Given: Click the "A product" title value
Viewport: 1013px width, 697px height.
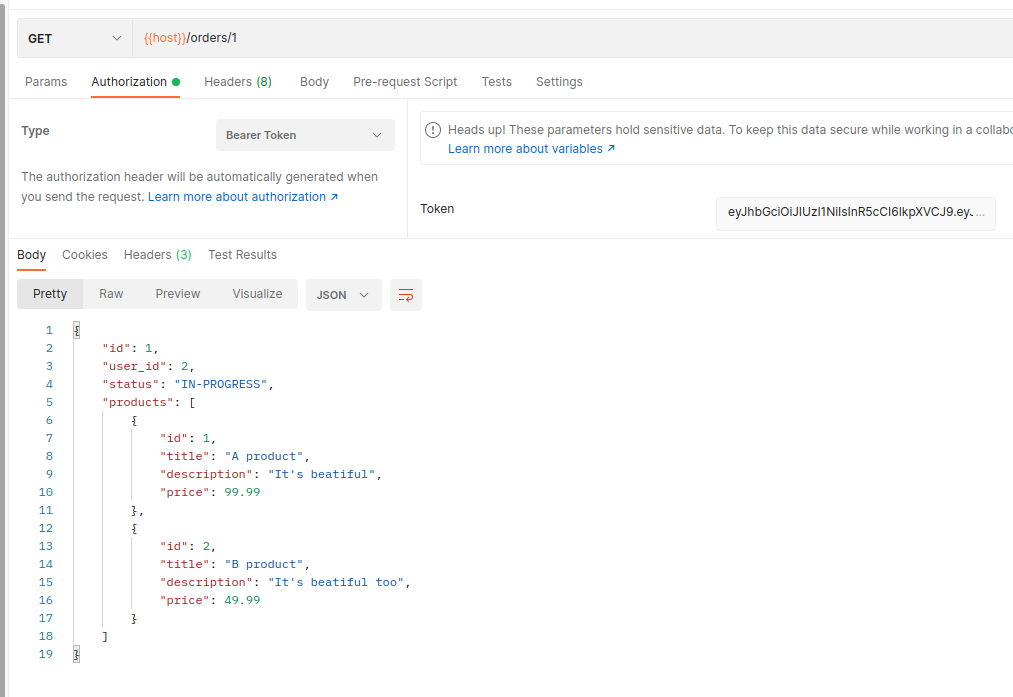Looking at the screenshot, I should click(264, 457).
